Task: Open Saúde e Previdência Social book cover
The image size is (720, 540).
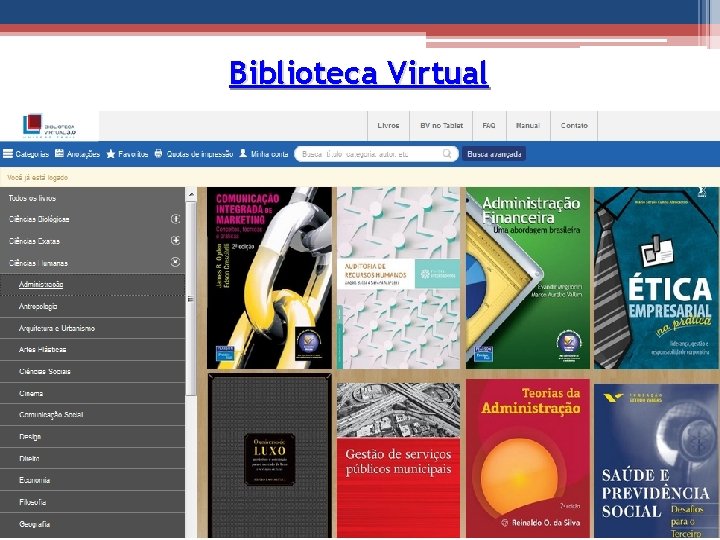Action: [x=656, y=461]
